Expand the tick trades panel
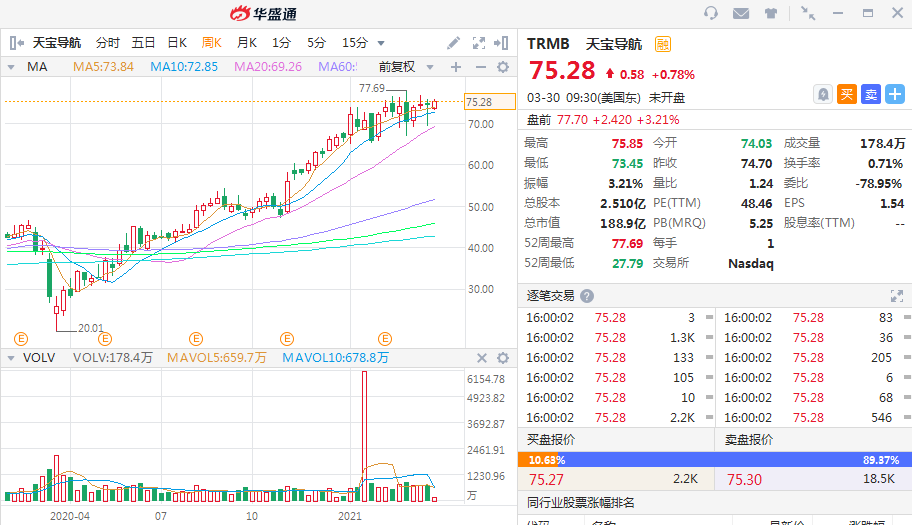The height and width of the screenshot is (525, 912). [897, 296]
